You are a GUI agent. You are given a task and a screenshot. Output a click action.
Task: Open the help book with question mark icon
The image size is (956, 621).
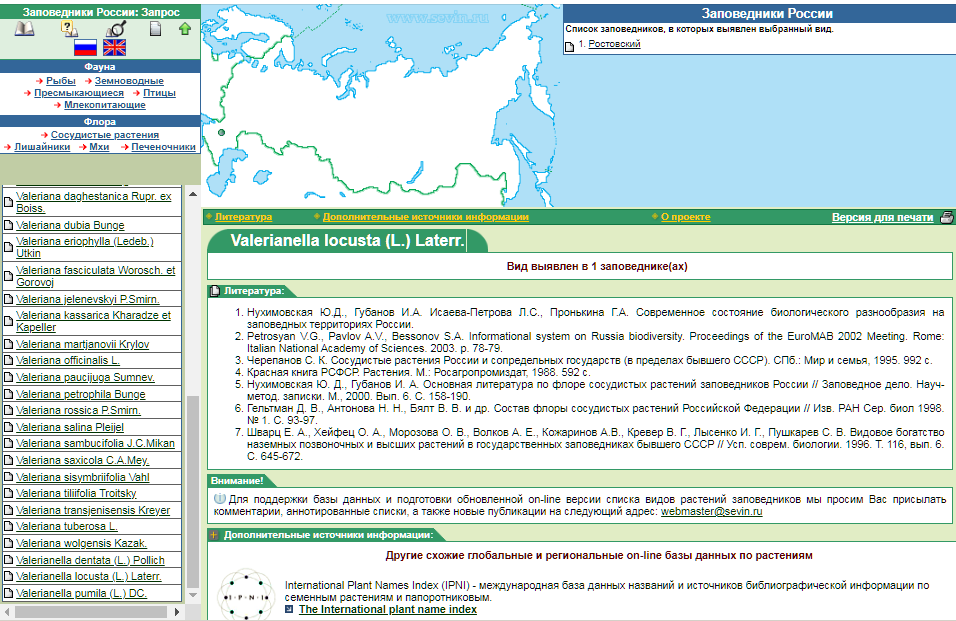70,28
